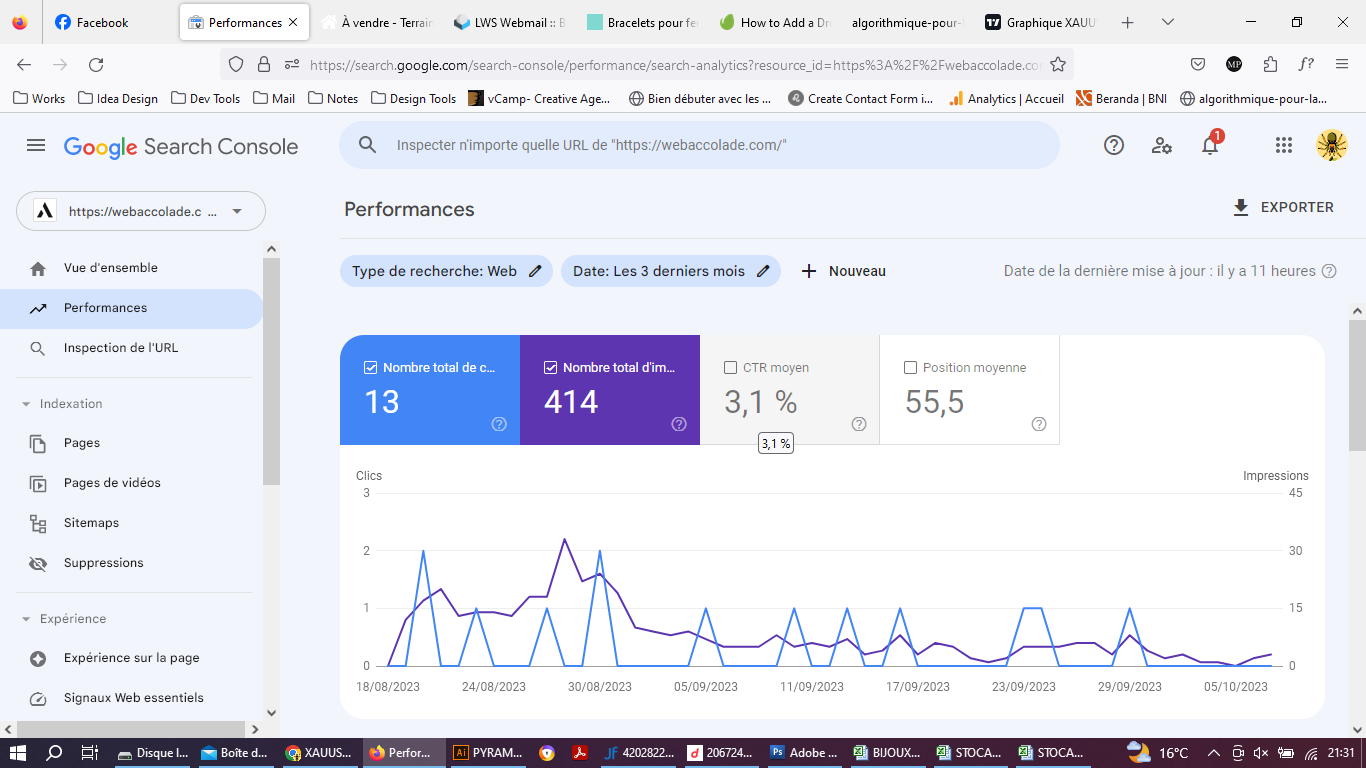The height and width of the screenshot is (768, 1366).
Task: Edit the date filter pencil icon
Action: (x=763, y=271)
